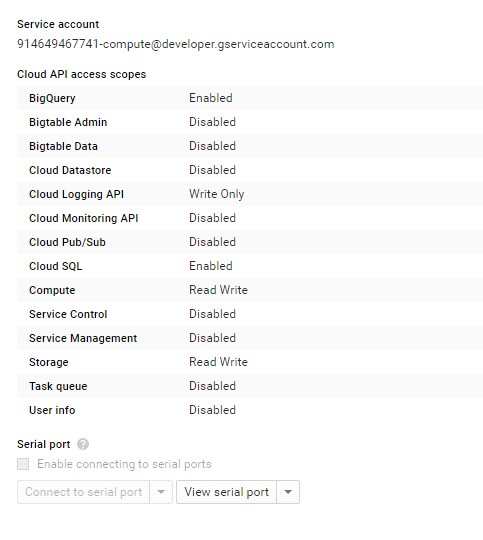Click Disabled value for Cloud Datastore

coord(213,170)
